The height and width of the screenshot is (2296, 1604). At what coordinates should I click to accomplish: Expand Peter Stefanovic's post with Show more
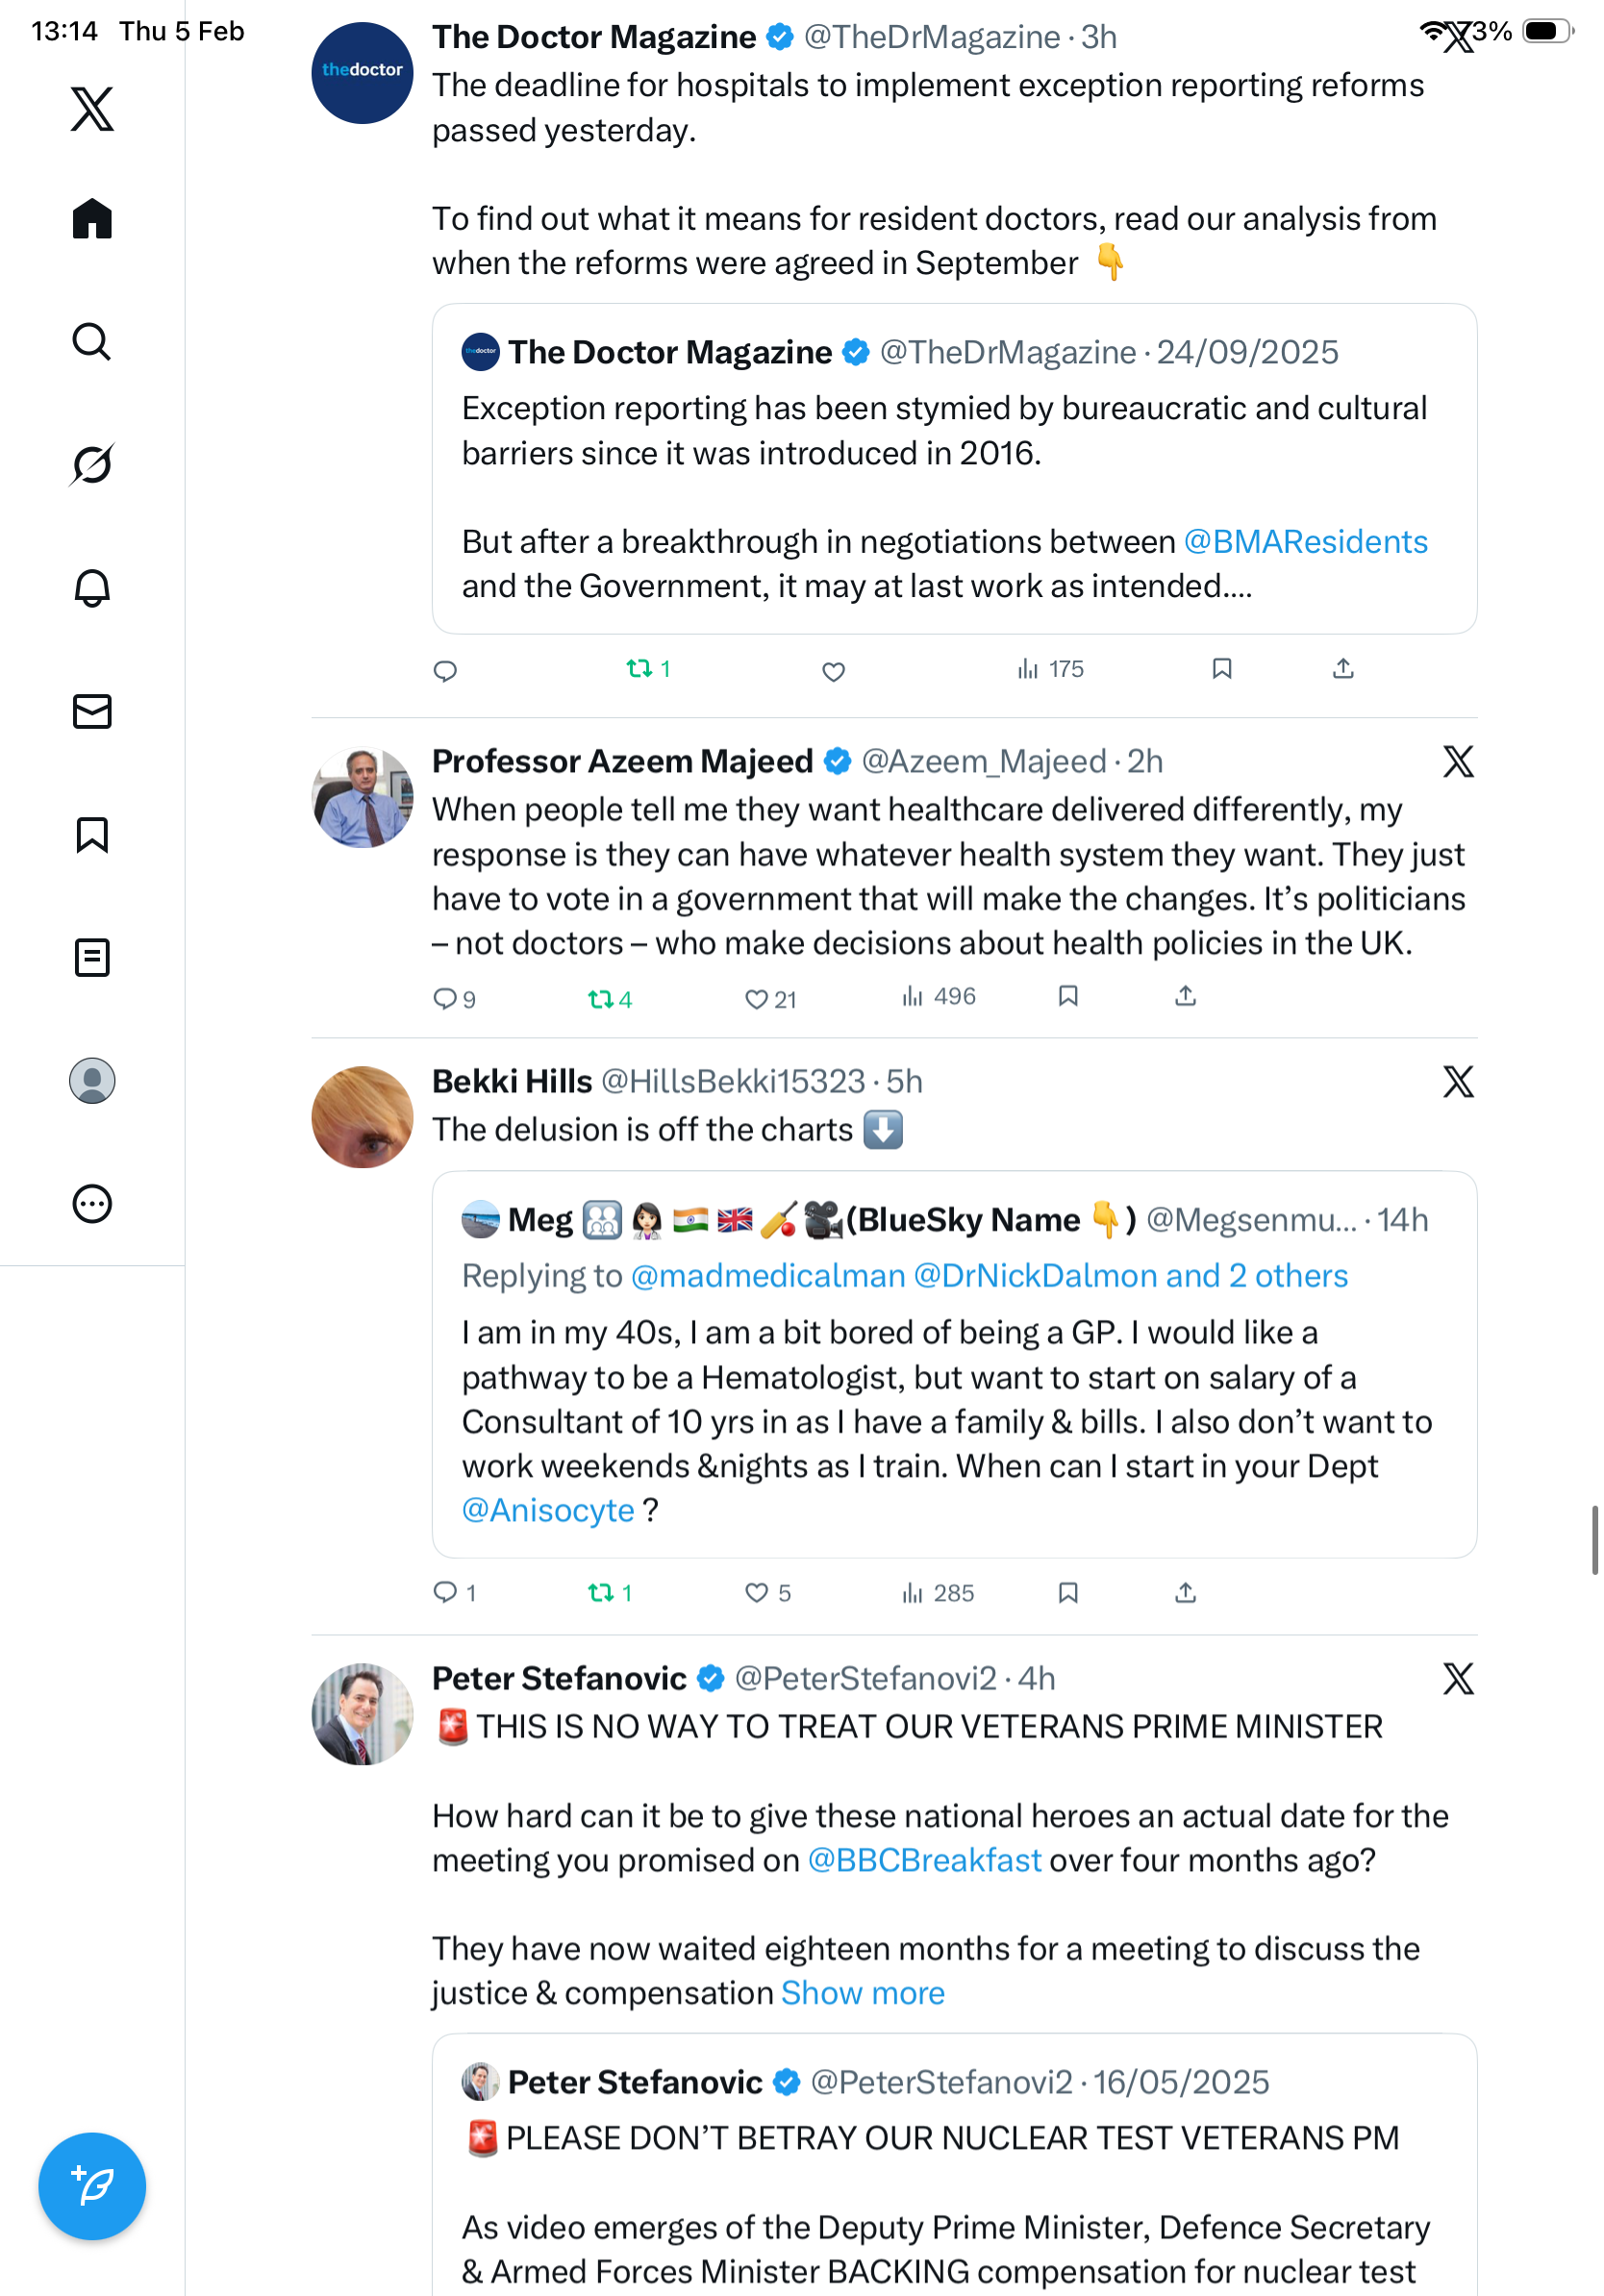pyautogui.click(x=862, y=1993)
